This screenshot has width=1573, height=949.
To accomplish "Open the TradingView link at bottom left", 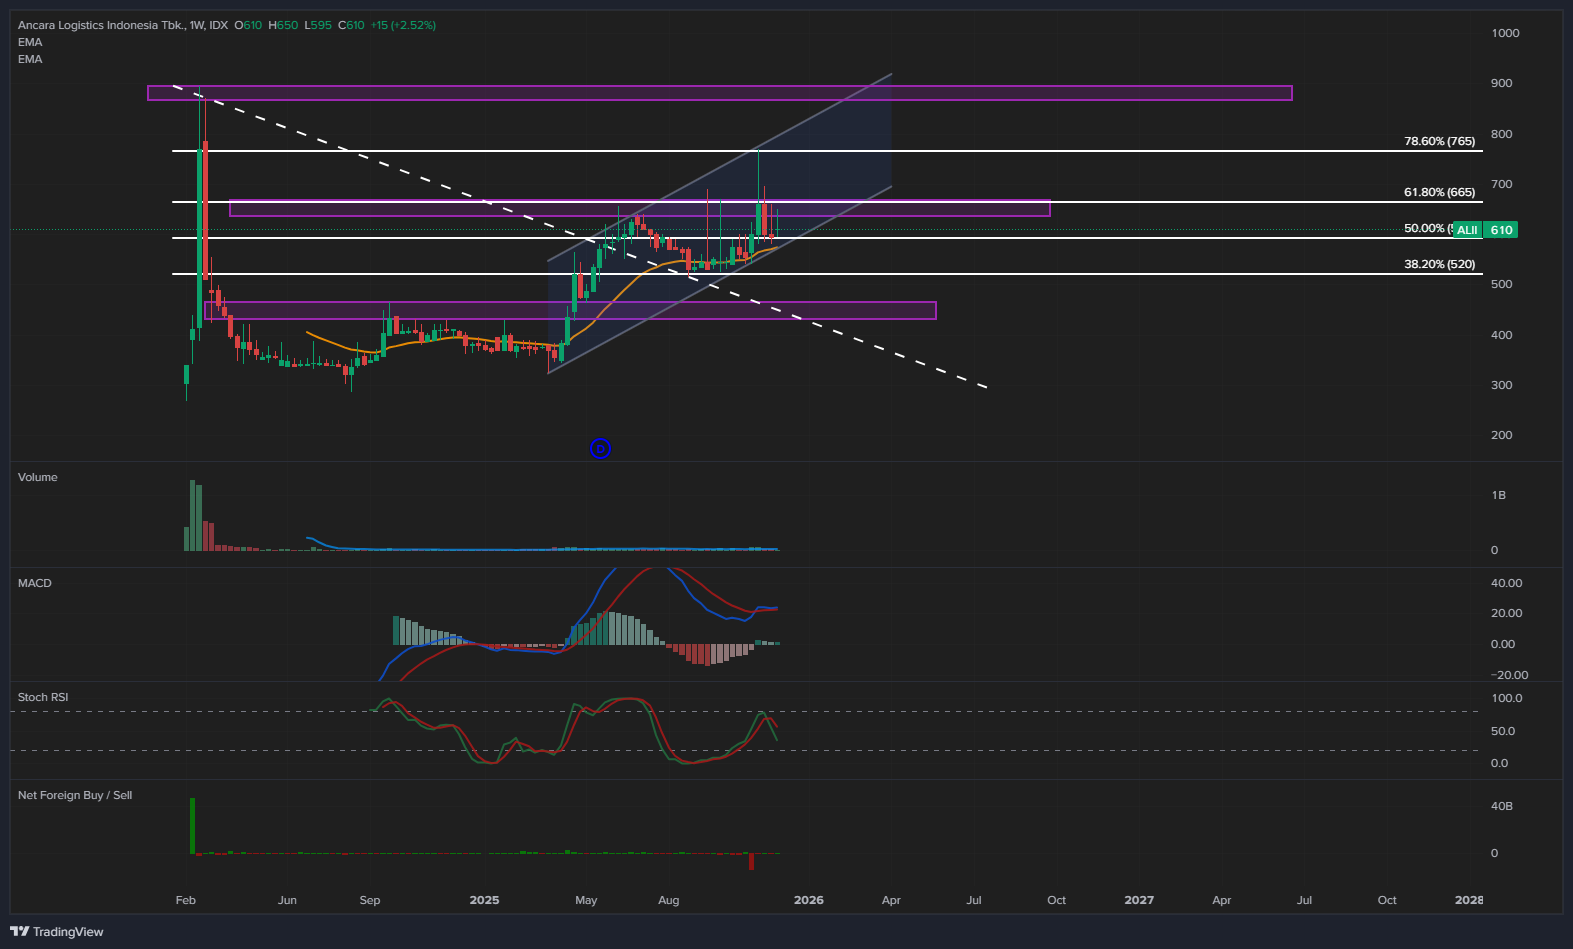I will (57, 932).
